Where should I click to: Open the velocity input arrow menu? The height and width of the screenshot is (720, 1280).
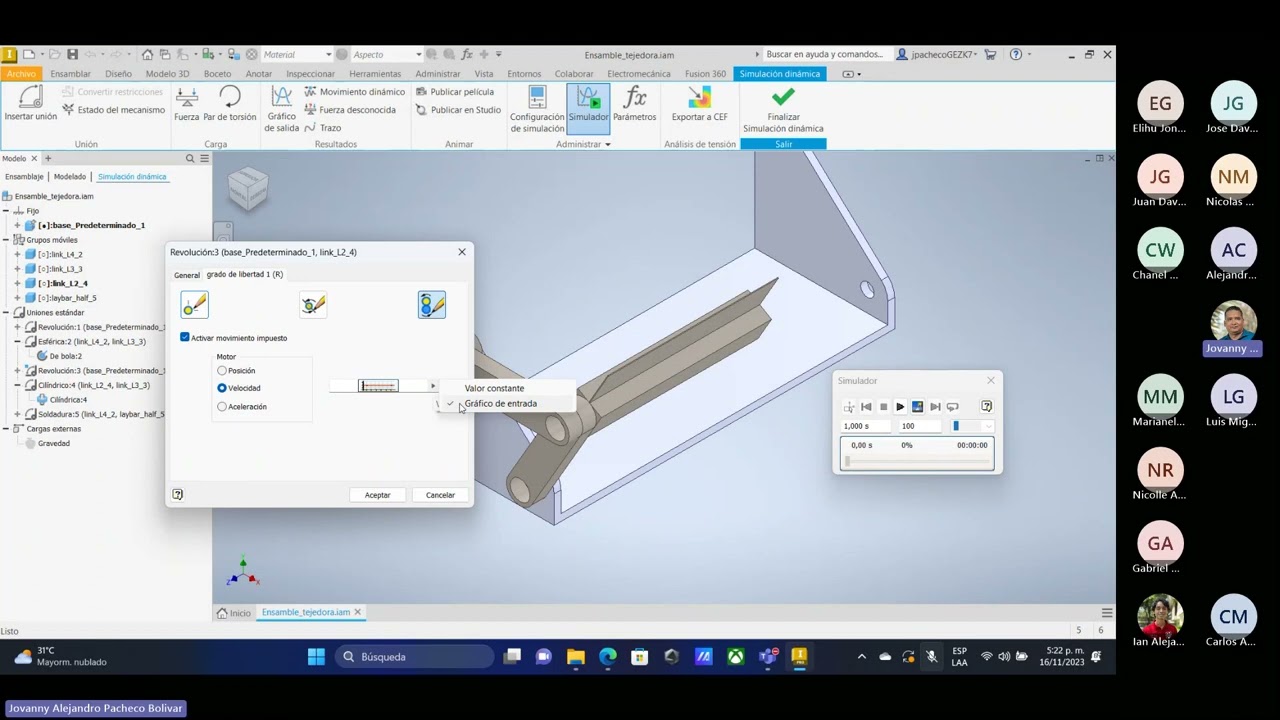[x=433, y=386]
